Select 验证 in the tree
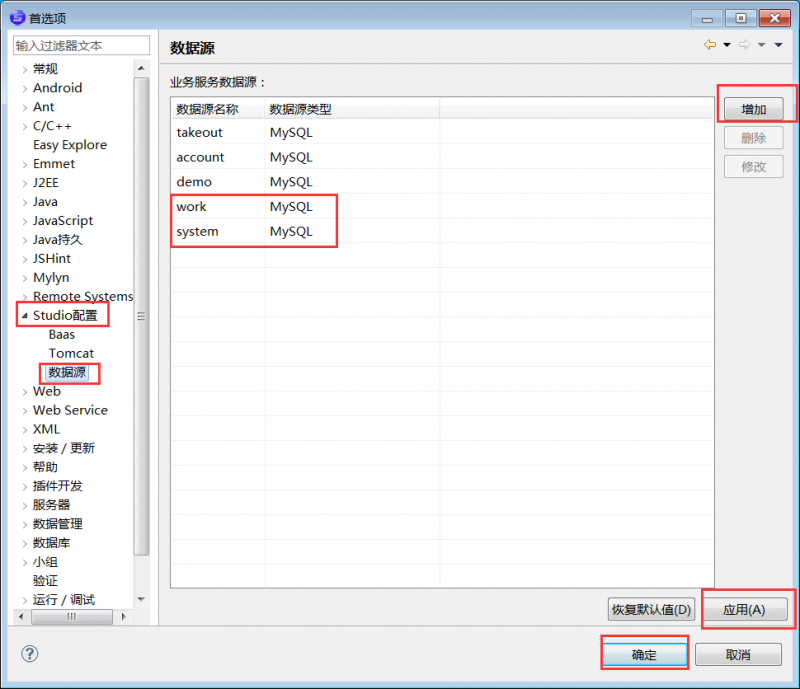Viewport: 800px width, 689px height. pyautogui.click(x=45, y=581)
